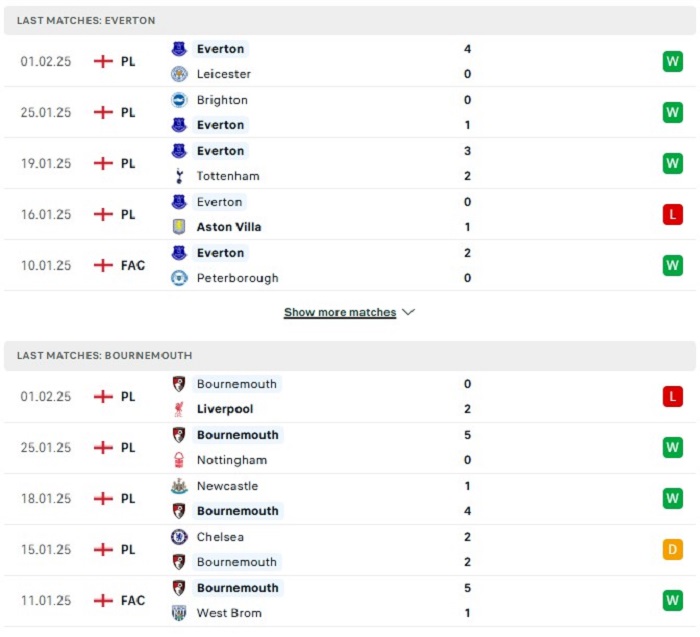Click the Liverpool club crest icon
The image size is (700, 637).
pos(179,409)
